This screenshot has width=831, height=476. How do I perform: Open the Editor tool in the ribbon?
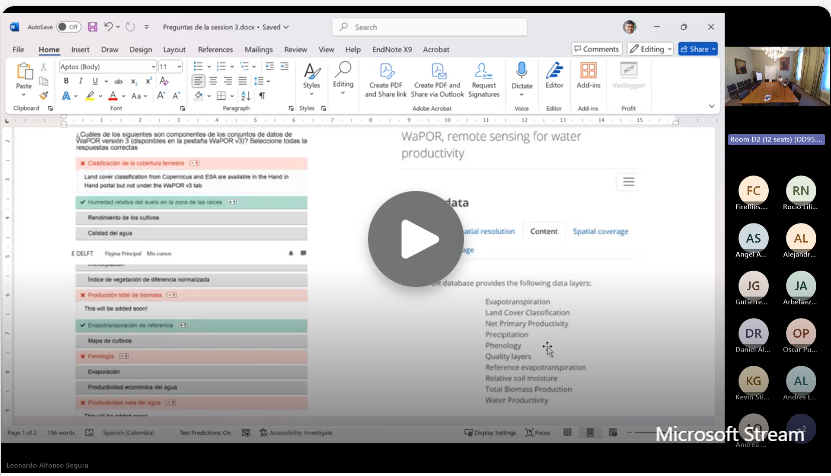click(554, 76)
